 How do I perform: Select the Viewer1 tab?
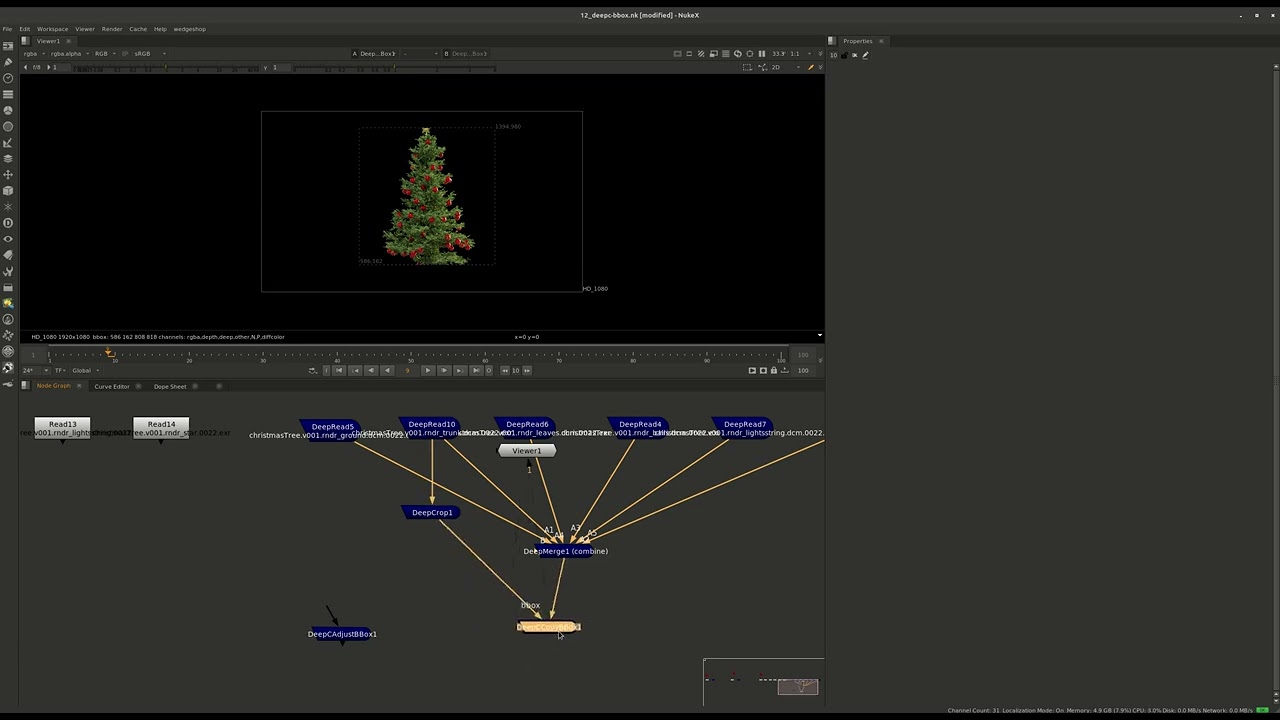(x=48, y=41)
